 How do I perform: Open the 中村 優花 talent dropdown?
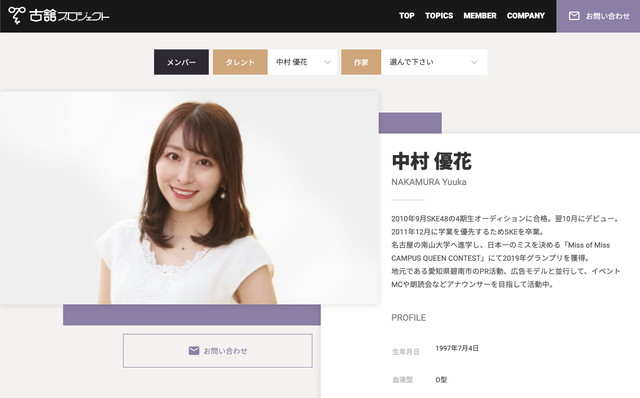click(302, 62)
